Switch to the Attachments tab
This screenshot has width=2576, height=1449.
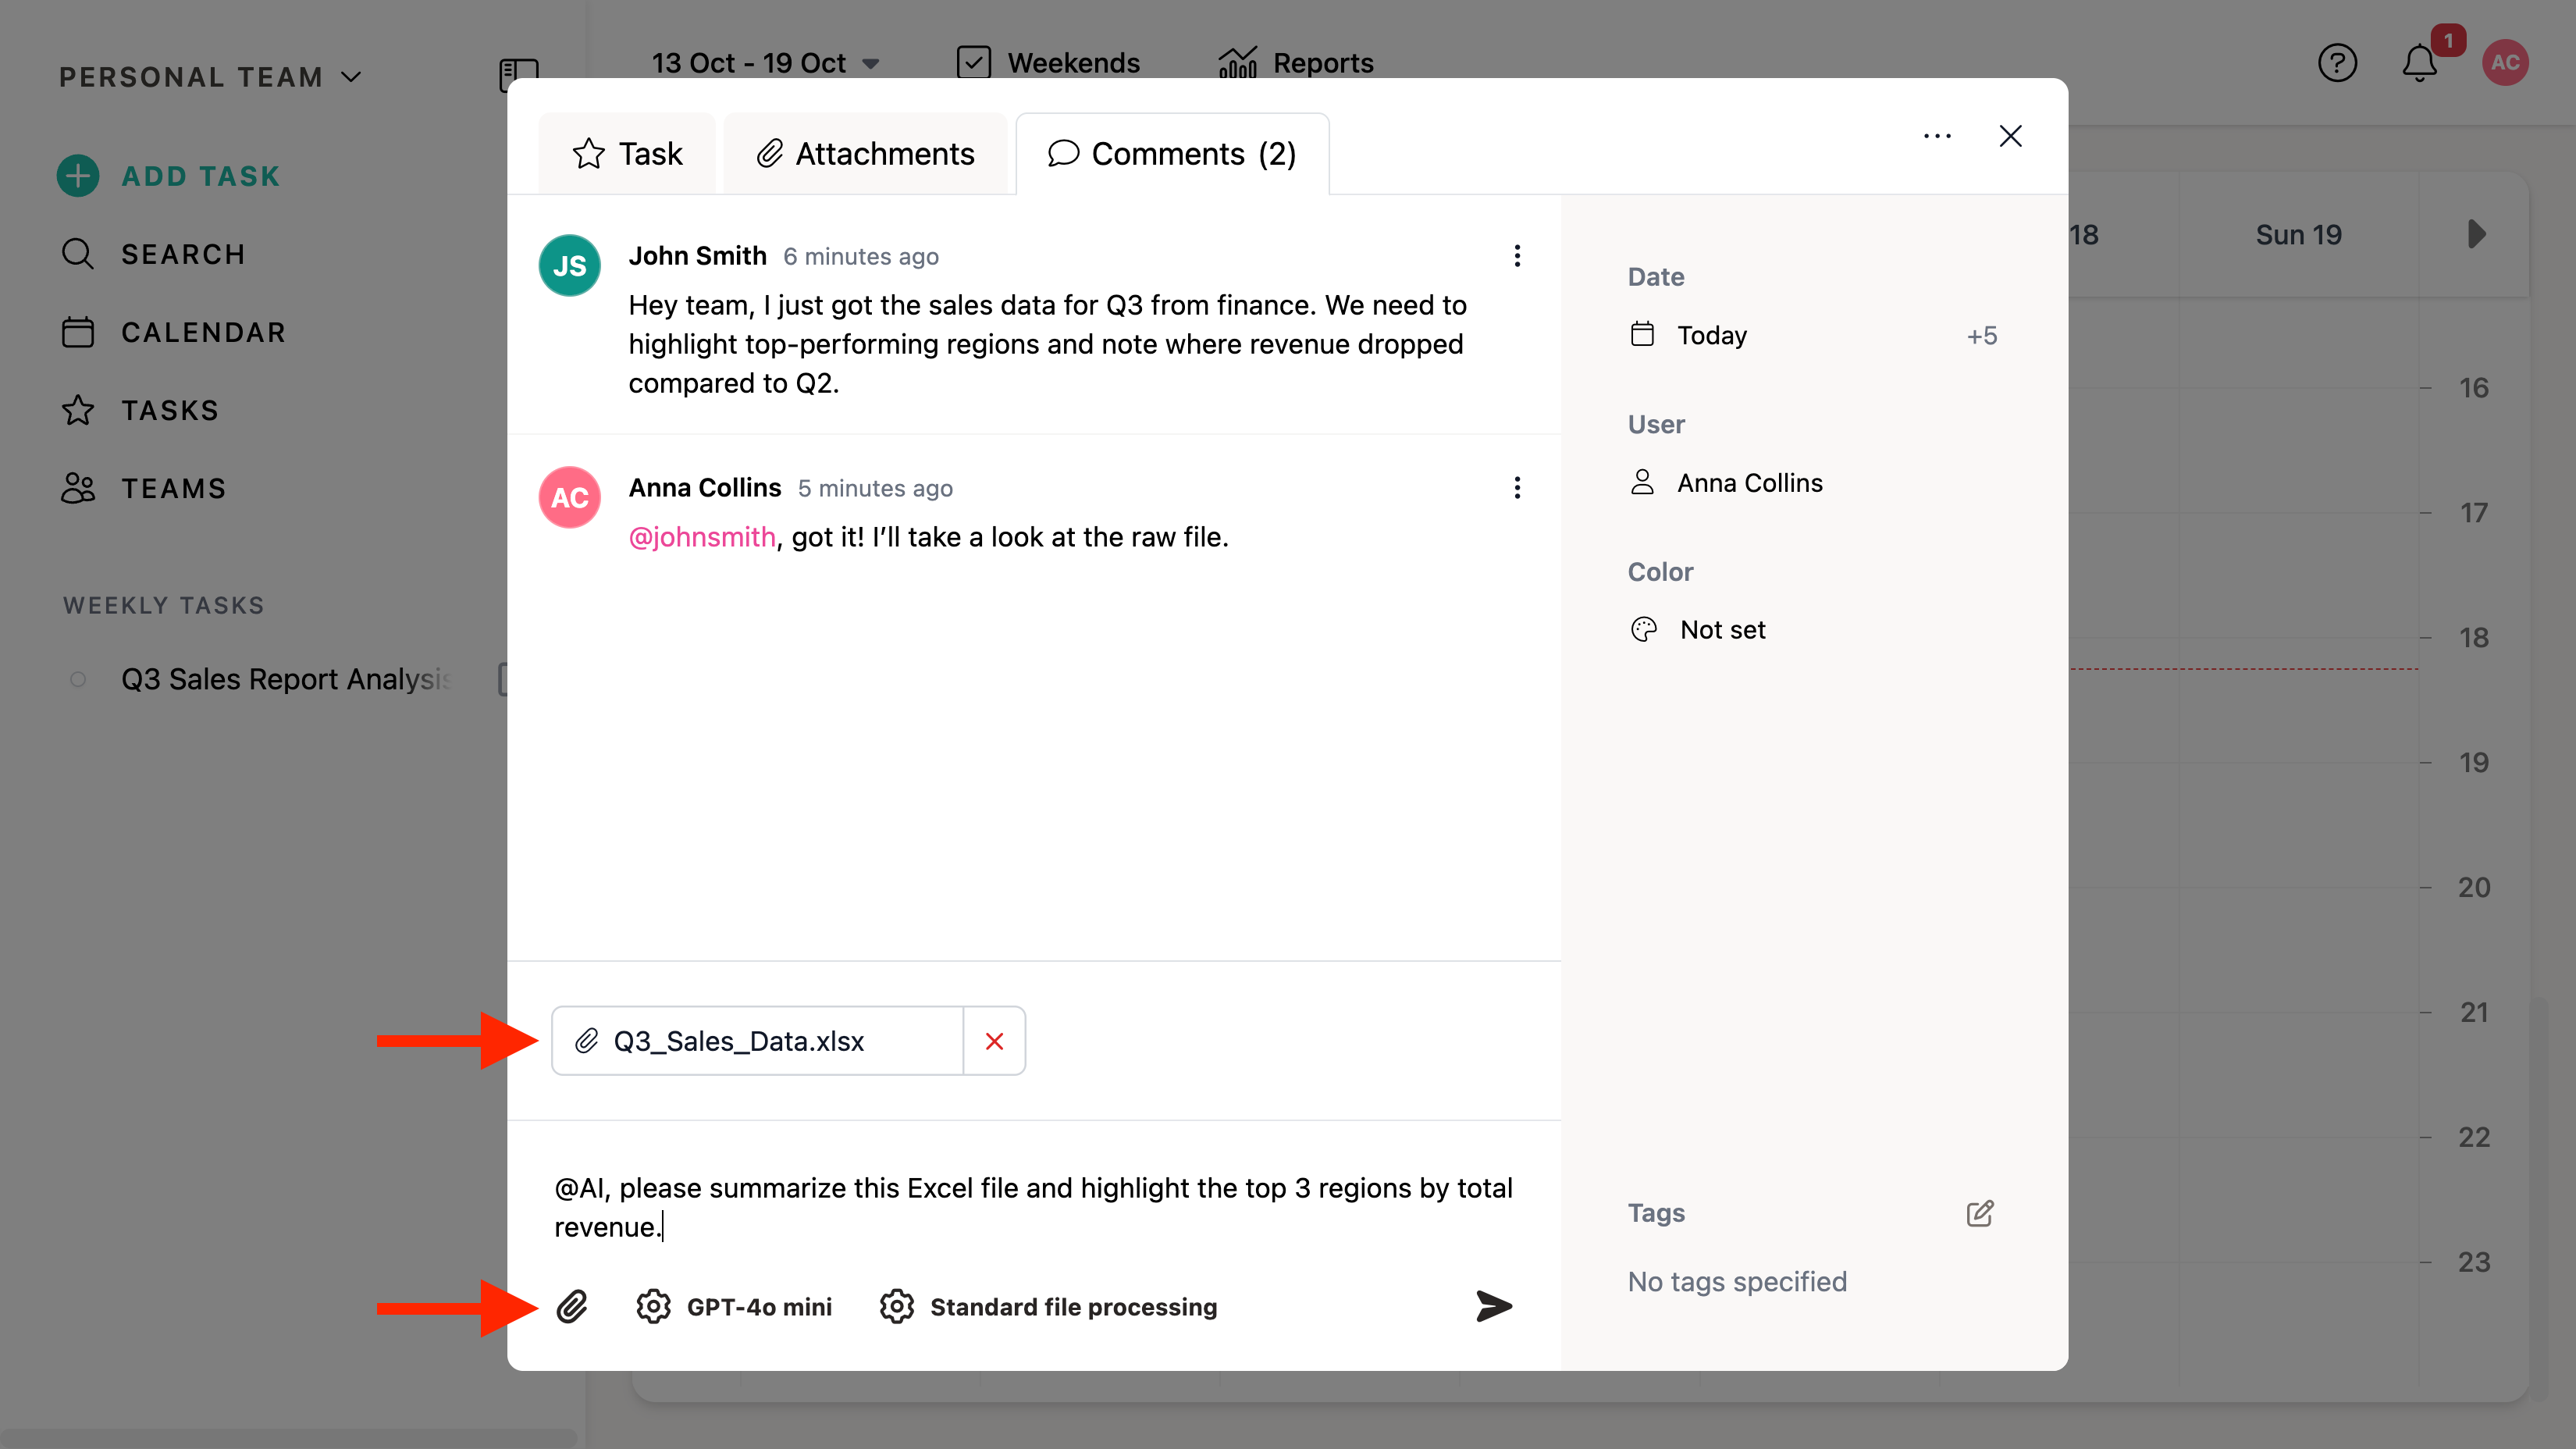click(865, 154)
